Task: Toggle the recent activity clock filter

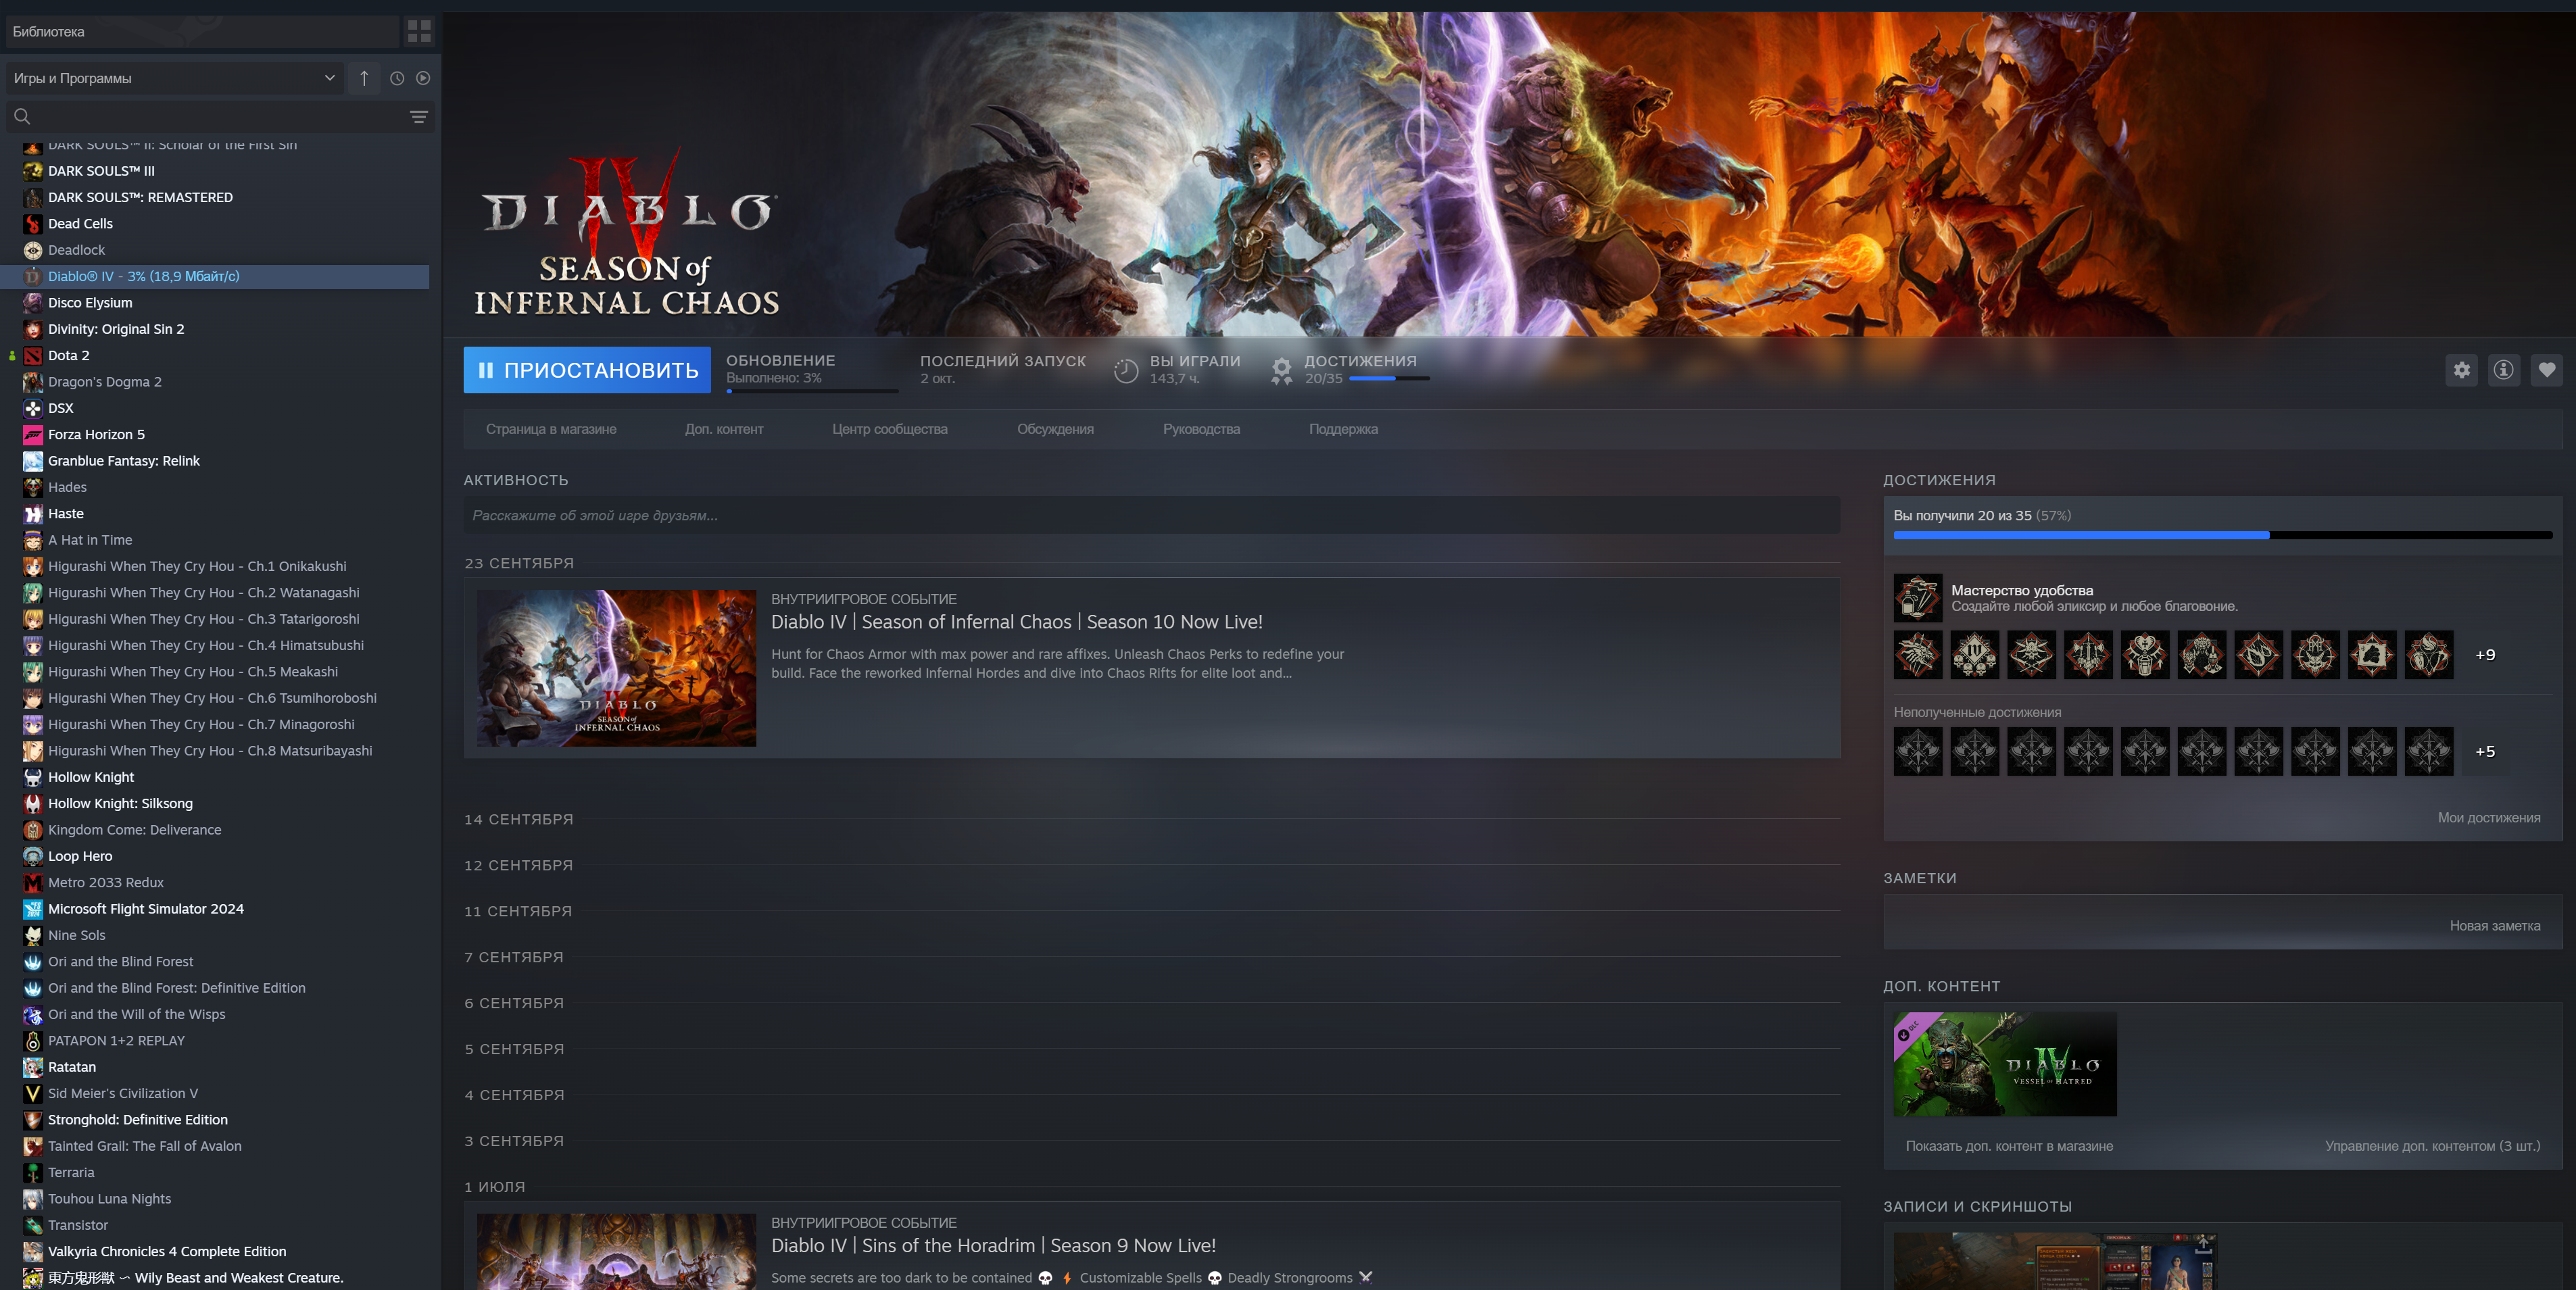Action: [397, 78]
